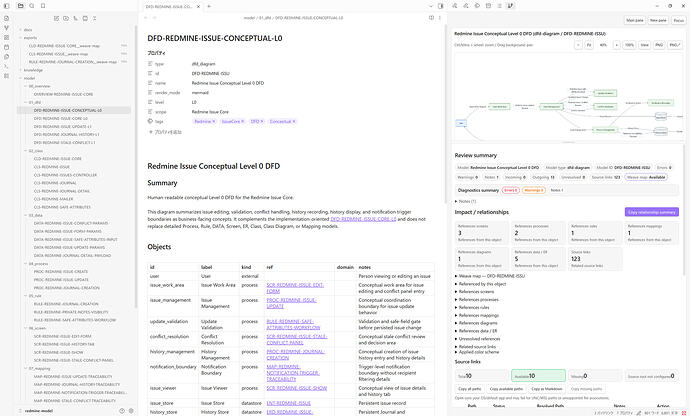Screen dimensions: 690x416
Task: Select the outline list tab in right sidebar
Action: coord(499,6)
